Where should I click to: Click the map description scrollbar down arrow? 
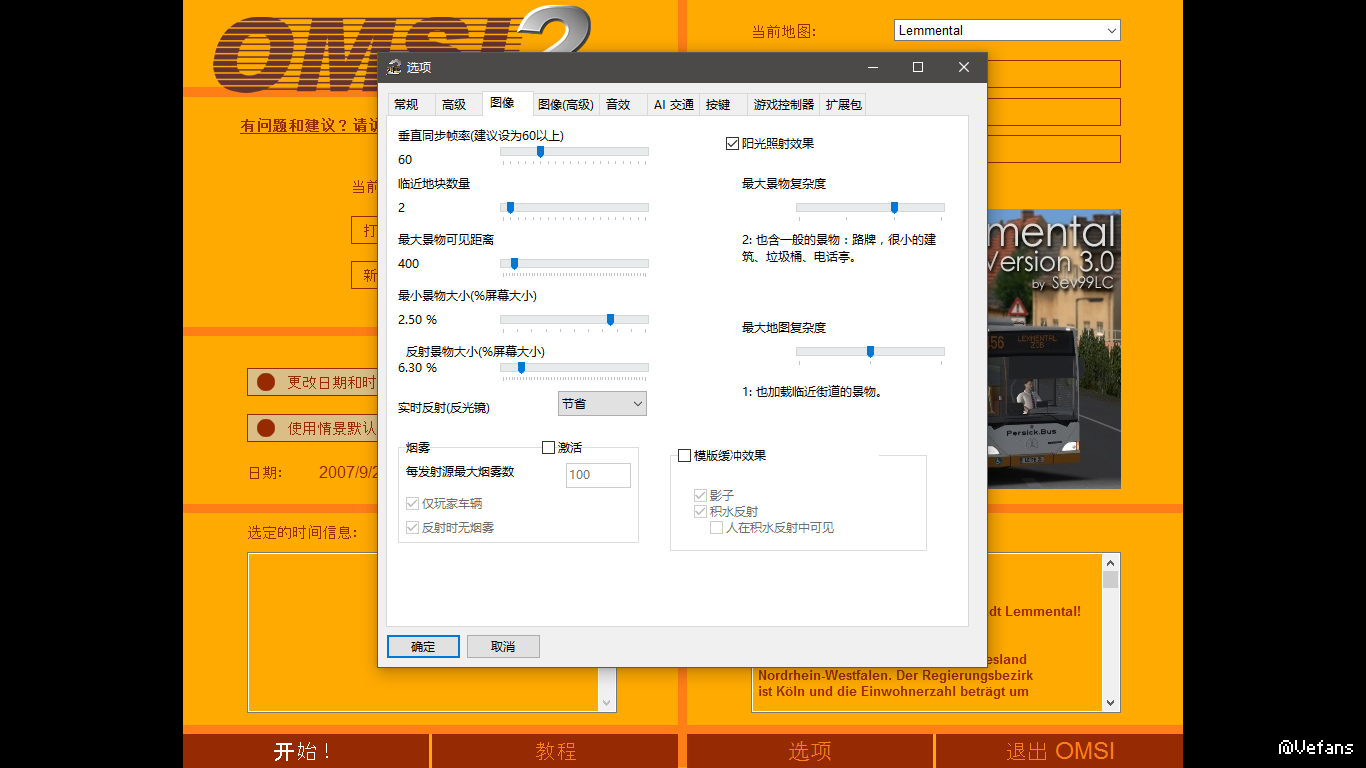pos(1110,702)
